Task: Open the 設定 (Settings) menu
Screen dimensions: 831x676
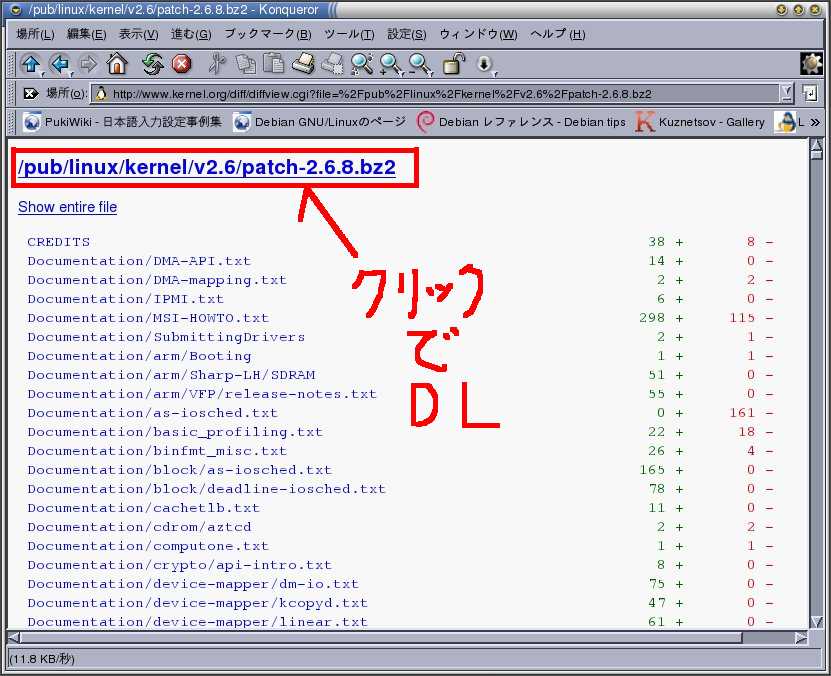Action: (406, 34)
